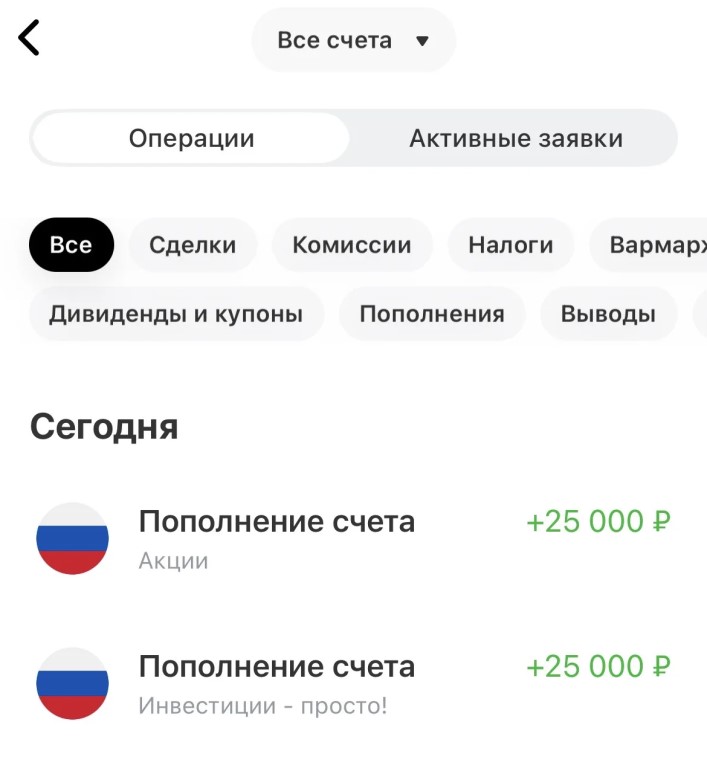Click the flag icon for Инвестиции - просто! deposit

coord(72,683)
